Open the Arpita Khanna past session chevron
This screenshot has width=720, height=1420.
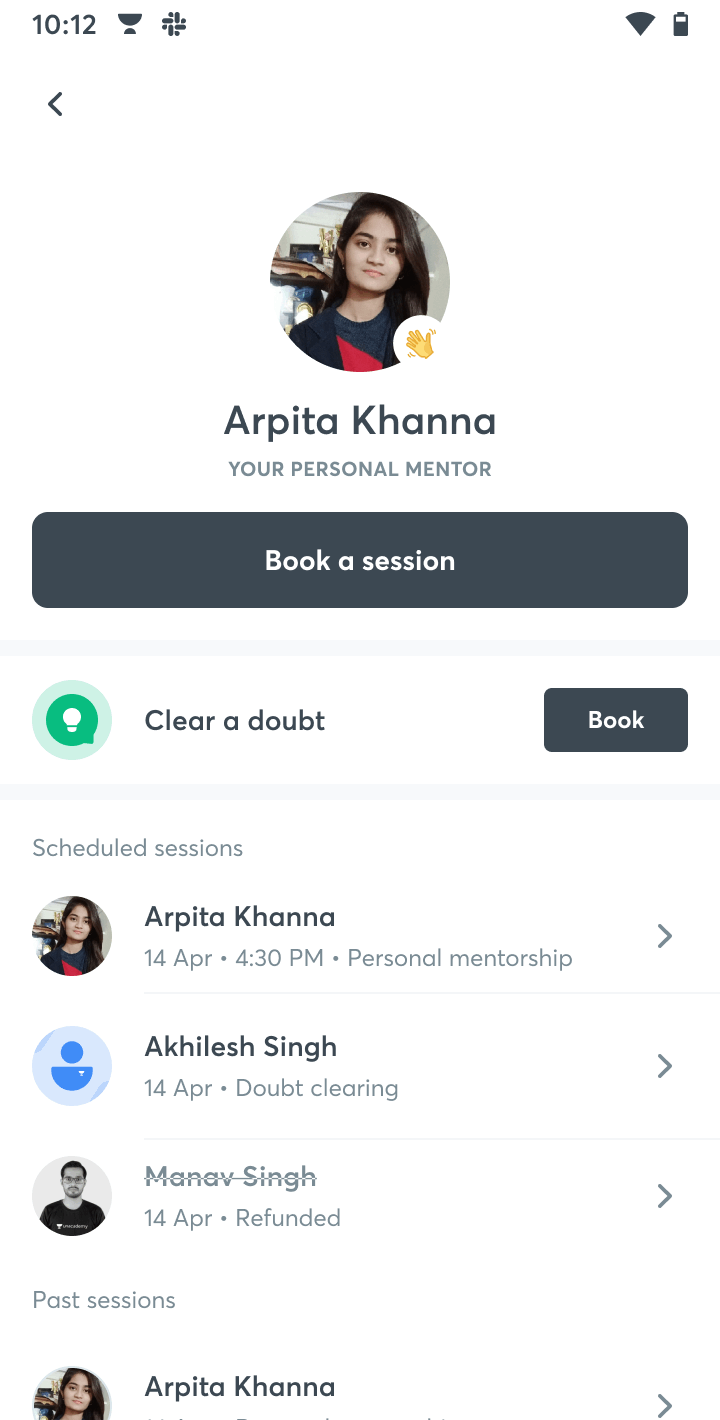click(664, 1406)
